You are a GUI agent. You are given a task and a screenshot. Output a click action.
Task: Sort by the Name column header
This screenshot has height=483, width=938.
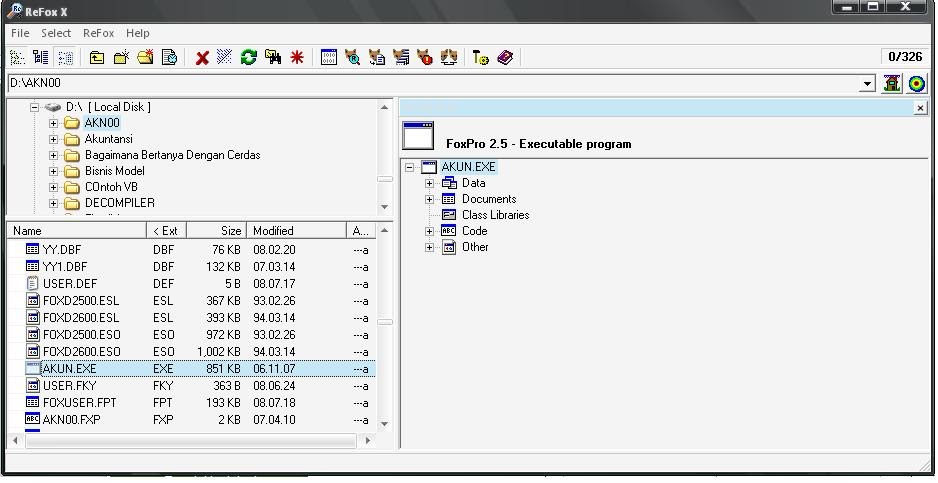click(x=77, y=230)
